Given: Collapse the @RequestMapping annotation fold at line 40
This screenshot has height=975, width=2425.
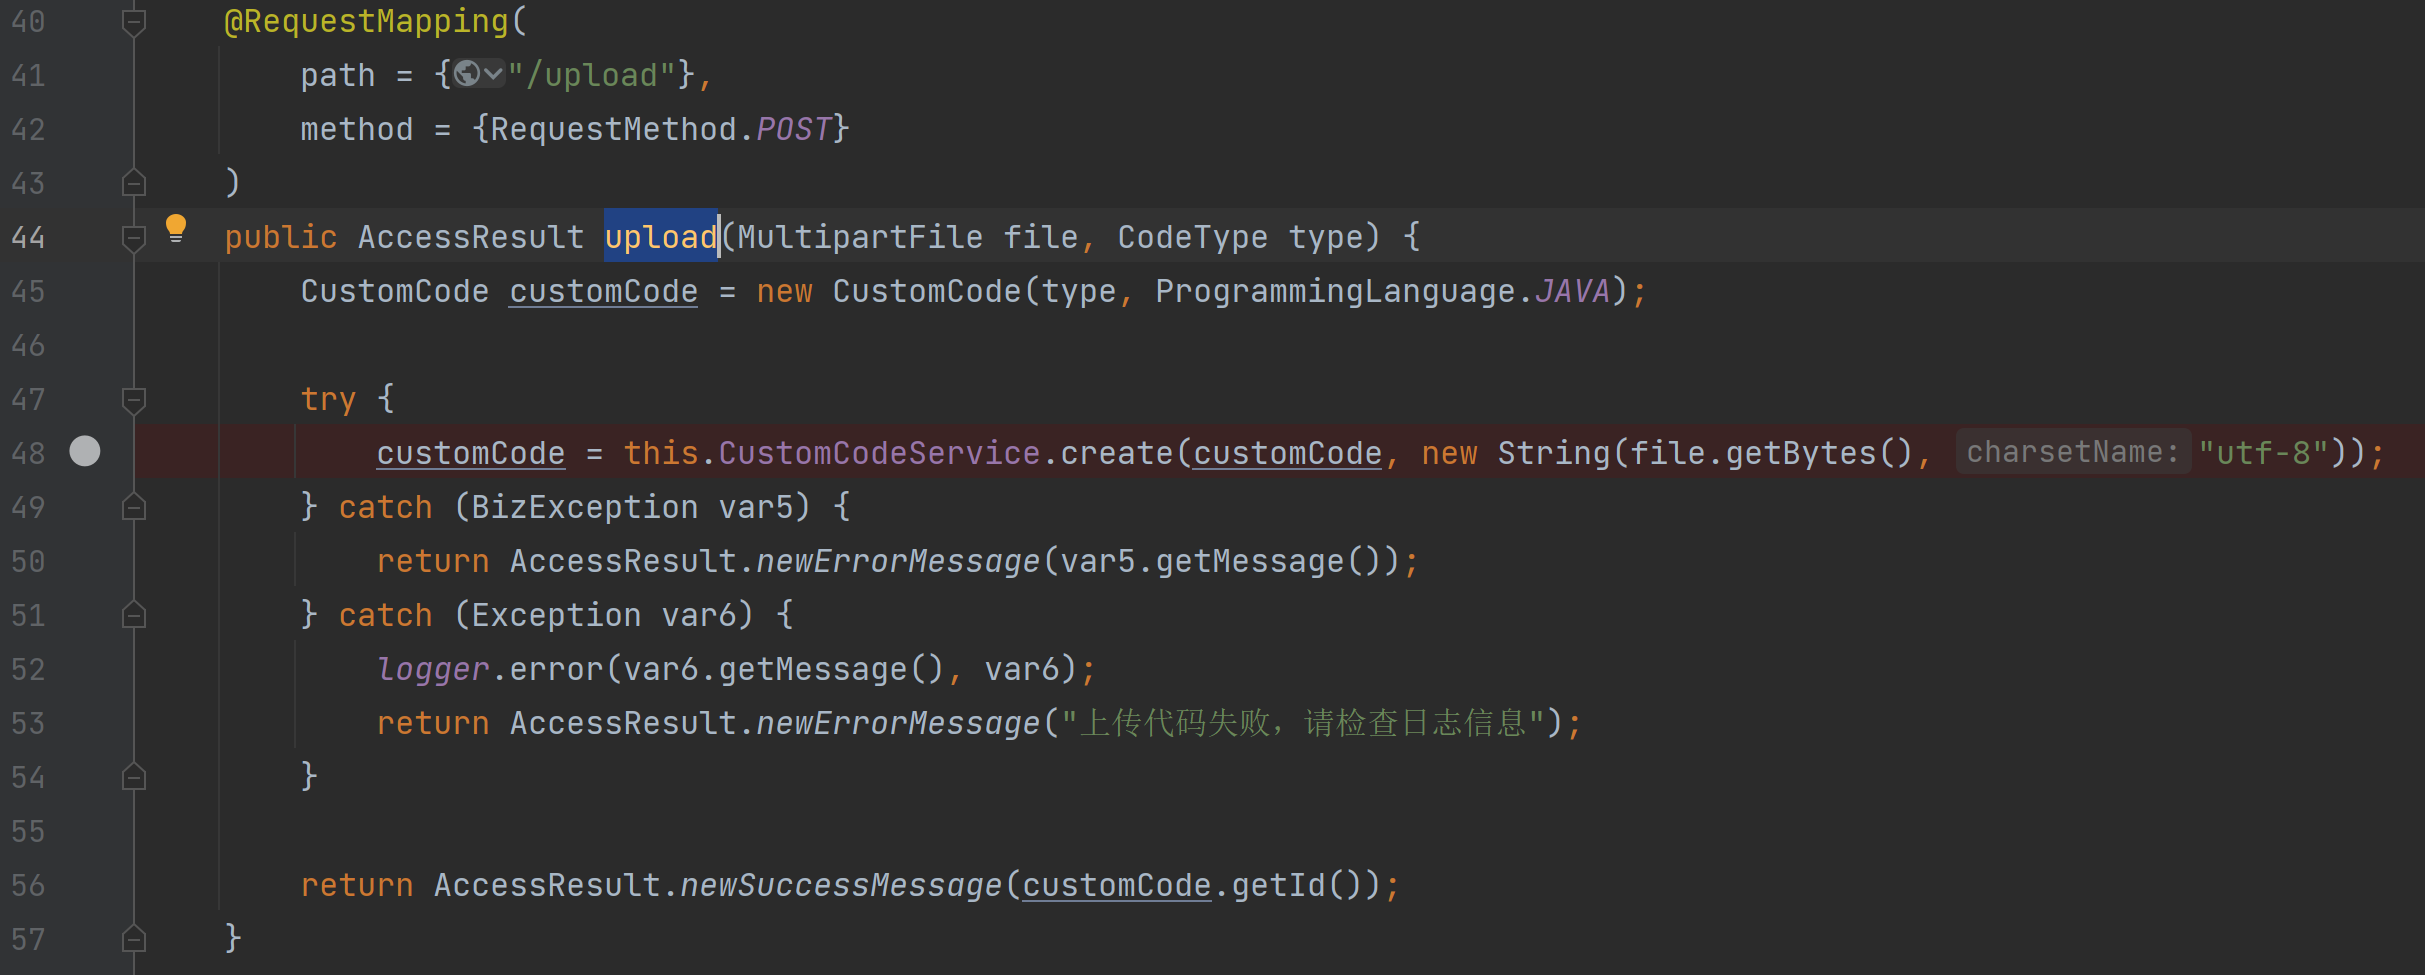Looking at the screenshot, I should point(133,21).
